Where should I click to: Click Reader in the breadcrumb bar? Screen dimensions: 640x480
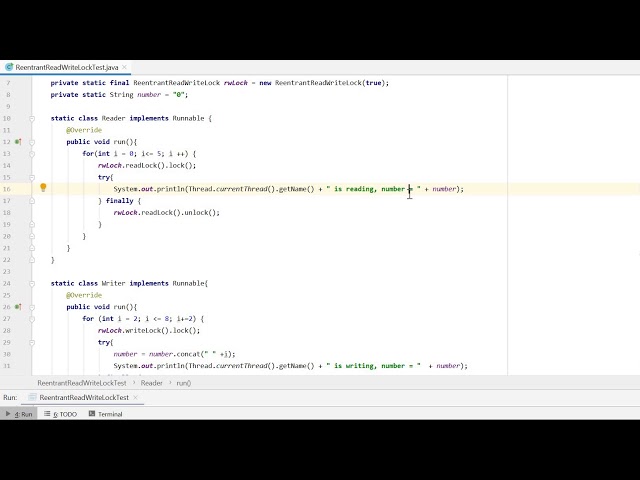click(151, 383)
